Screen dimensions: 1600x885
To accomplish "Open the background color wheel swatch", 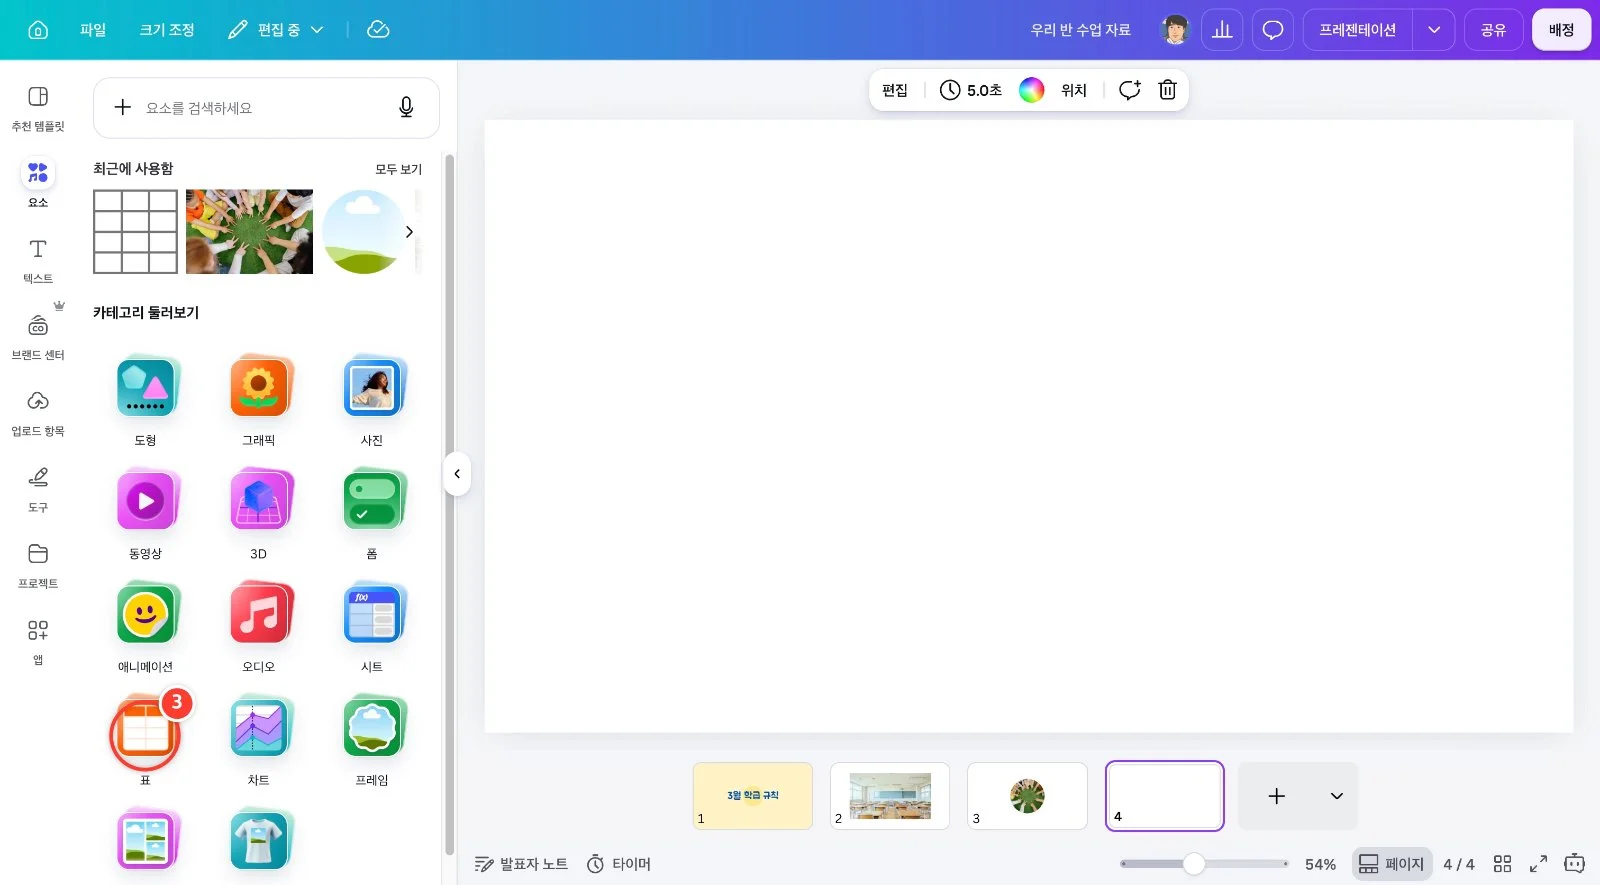I will pos(1031,90).
